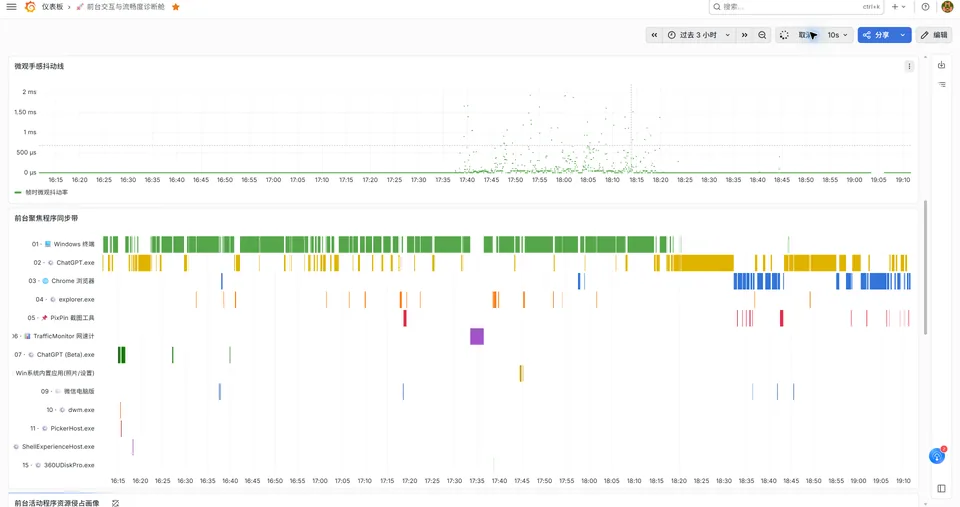
Task: Click the PixPin pin icon in row 05
Action: [x=44, y=318]
